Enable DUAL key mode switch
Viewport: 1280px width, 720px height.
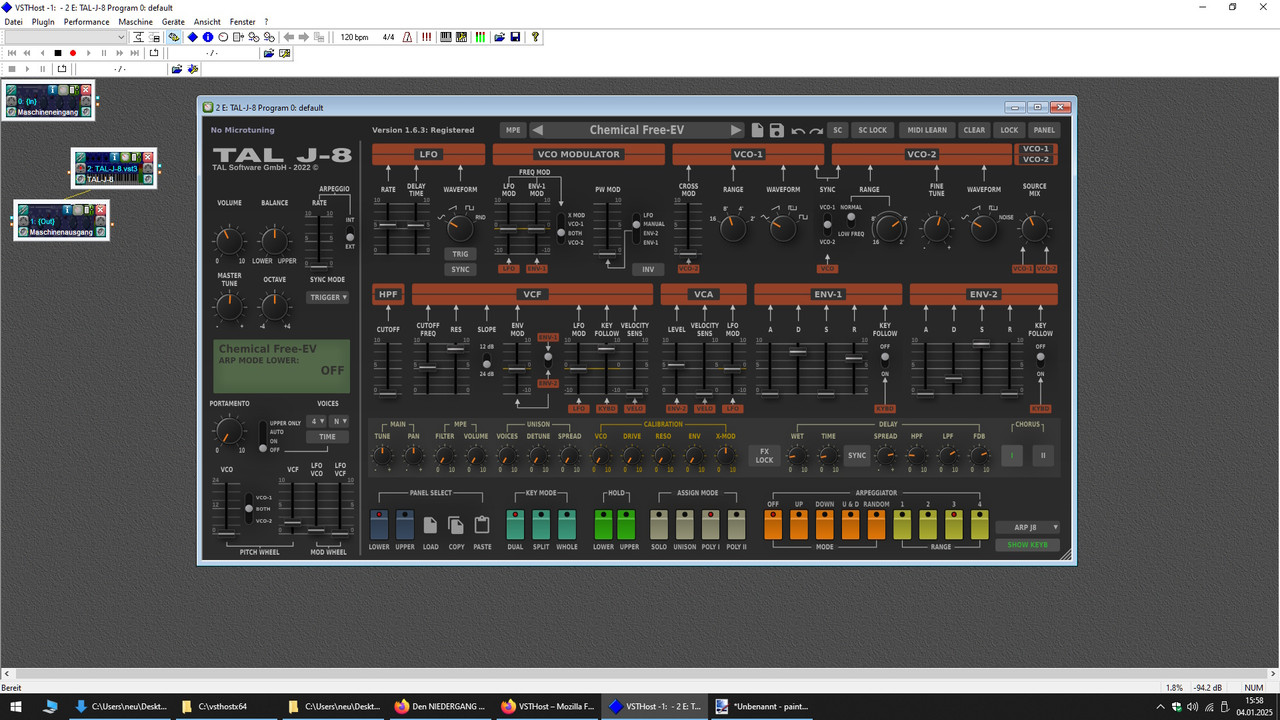515,525
